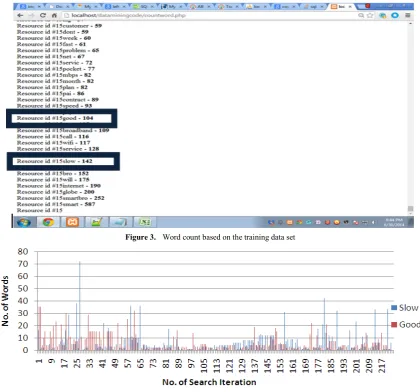Select the row 'month - 82'

tap(55, 81)
